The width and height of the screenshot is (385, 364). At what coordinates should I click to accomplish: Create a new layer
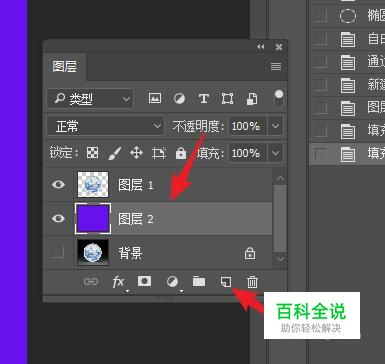click(226, 282)
